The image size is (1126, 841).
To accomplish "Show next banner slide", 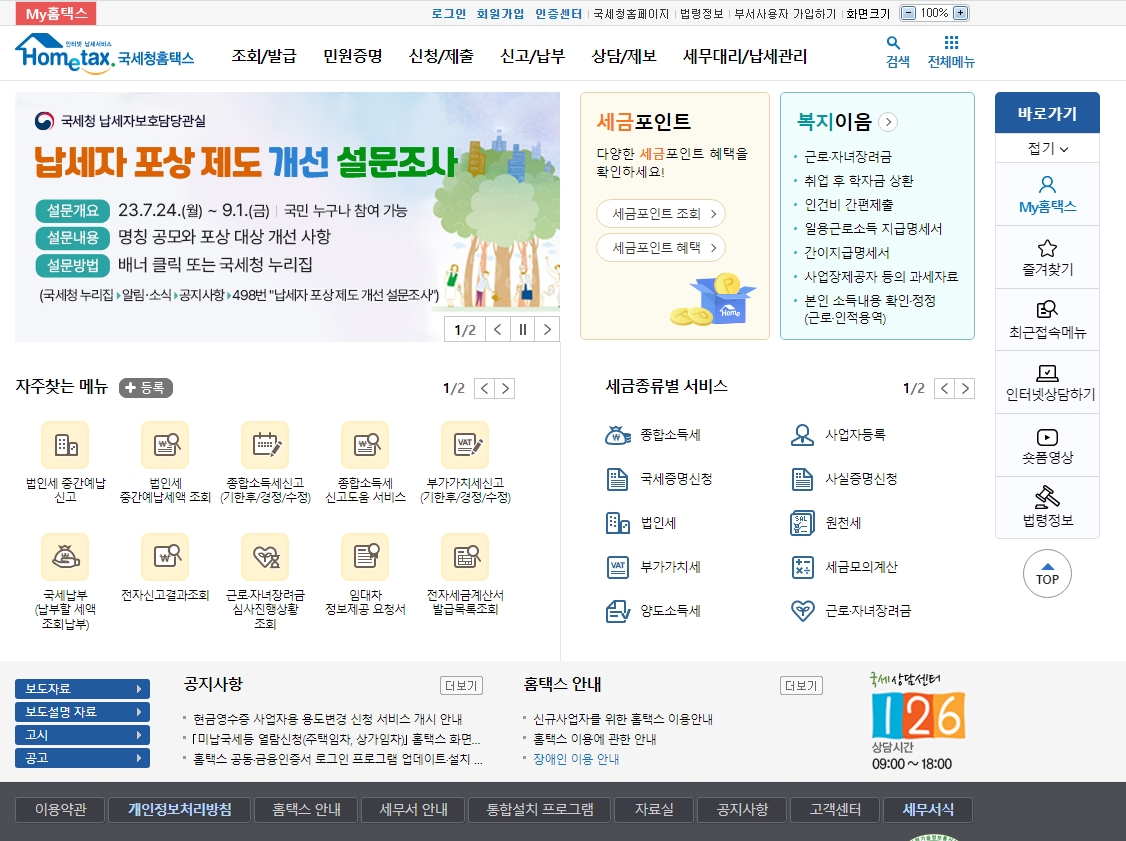I will [x=547, y=330].
